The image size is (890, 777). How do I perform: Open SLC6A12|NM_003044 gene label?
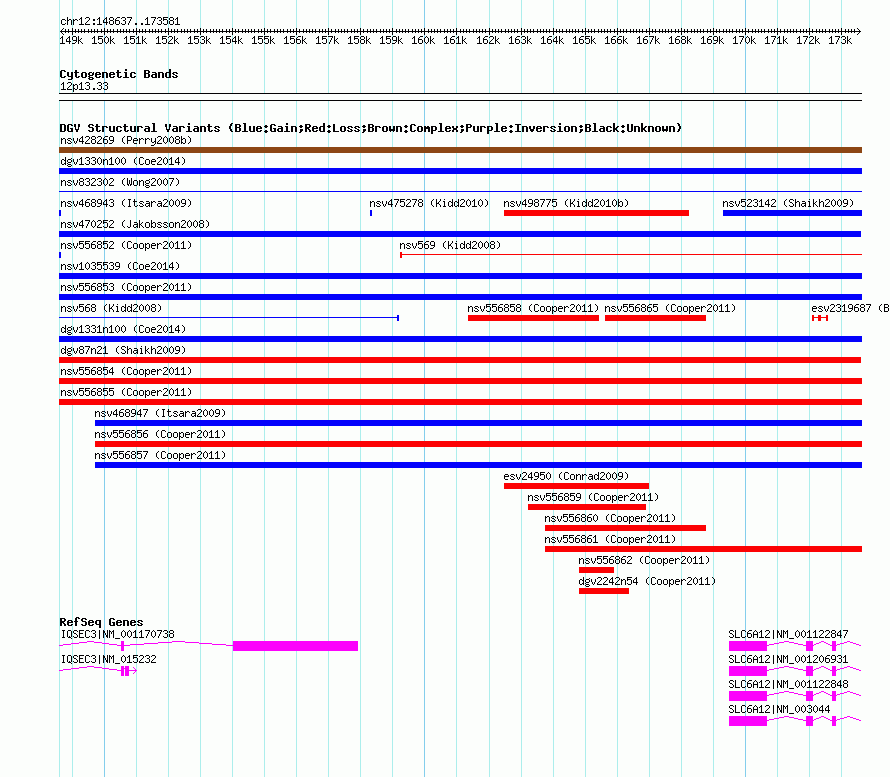pyautogui.click(x=779, y=709)
